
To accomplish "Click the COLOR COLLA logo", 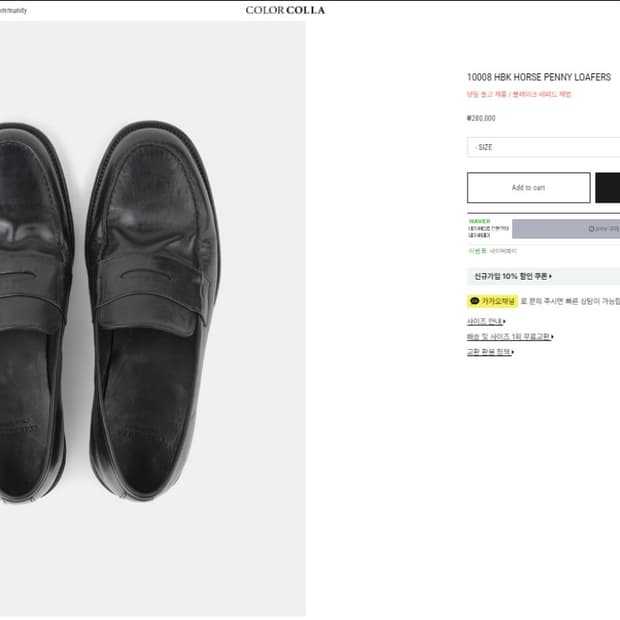I will click(285, 10).
